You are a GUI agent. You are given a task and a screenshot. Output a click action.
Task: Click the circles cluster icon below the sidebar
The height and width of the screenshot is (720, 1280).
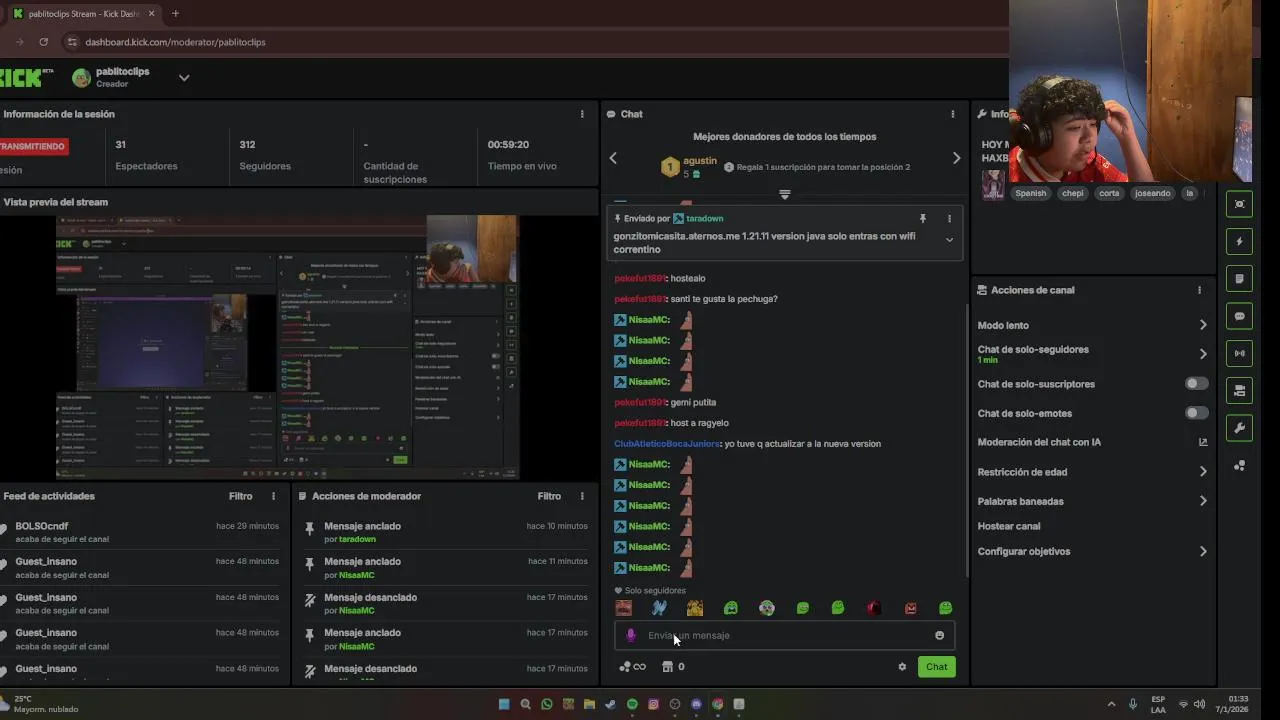click(1240, 465)
